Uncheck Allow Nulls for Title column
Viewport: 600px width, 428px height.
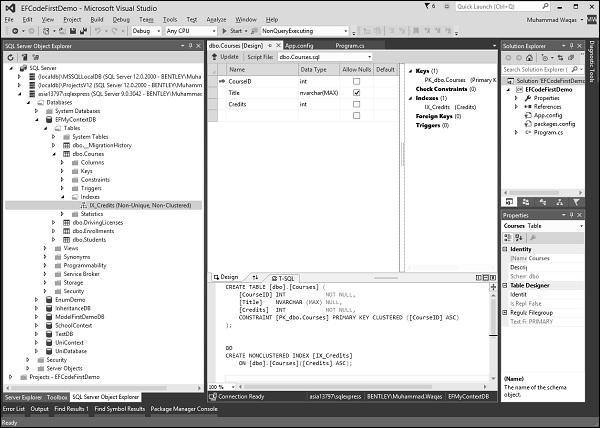pyautogui.click(x=355, y=93)
